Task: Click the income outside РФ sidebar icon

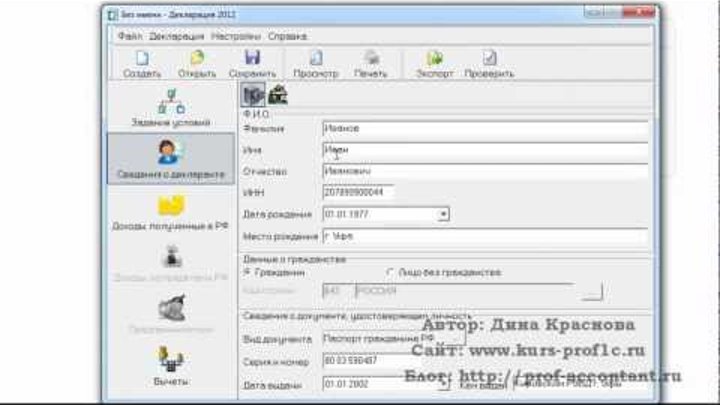Action: click(171, 256)
